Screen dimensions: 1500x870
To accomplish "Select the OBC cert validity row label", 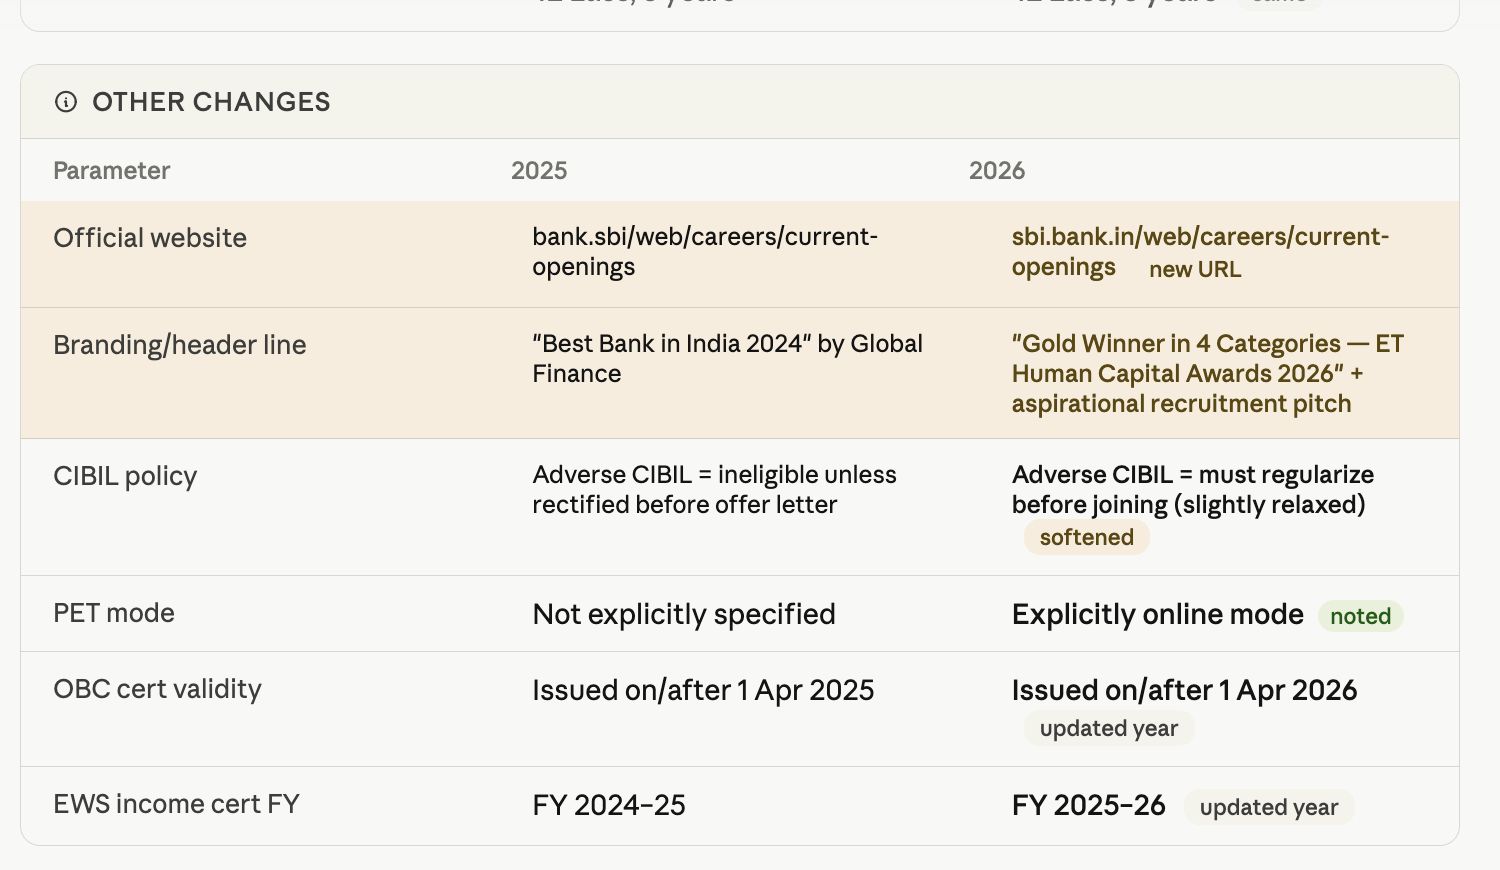I will [158, 689].
